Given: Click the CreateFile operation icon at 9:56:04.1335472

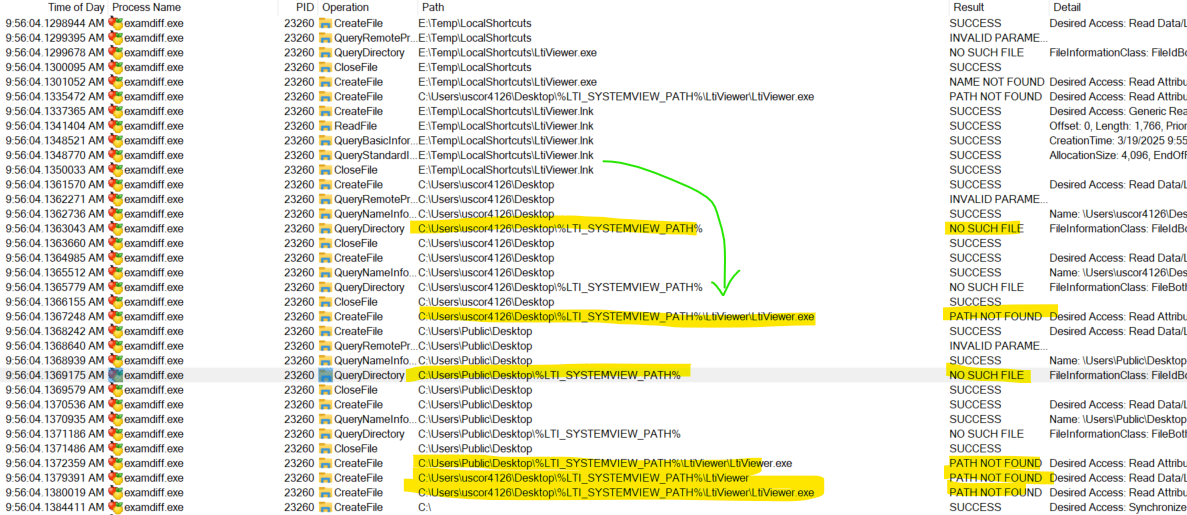Looking at the screenshot, I should pos(325,97).
